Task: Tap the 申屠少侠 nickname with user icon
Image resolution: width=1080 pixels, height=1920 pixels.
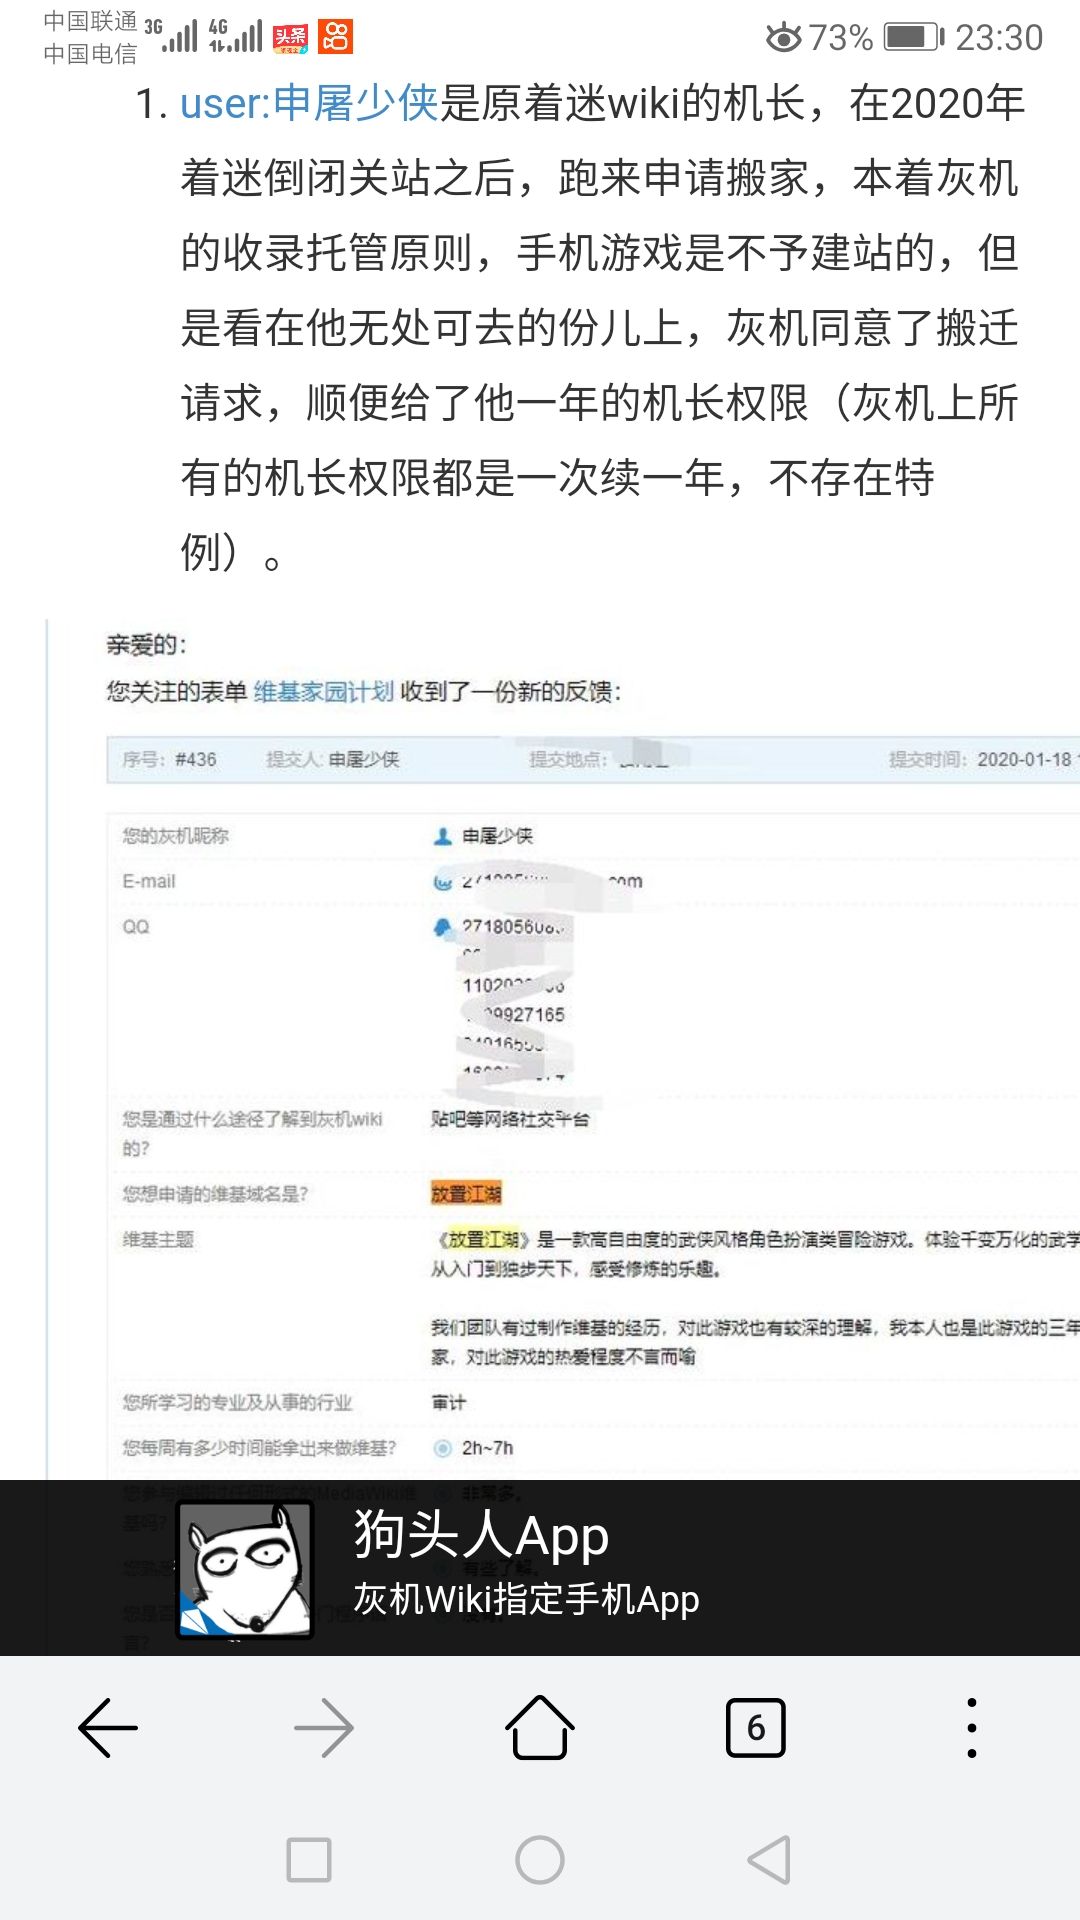Action: click(x=483, y=836)
